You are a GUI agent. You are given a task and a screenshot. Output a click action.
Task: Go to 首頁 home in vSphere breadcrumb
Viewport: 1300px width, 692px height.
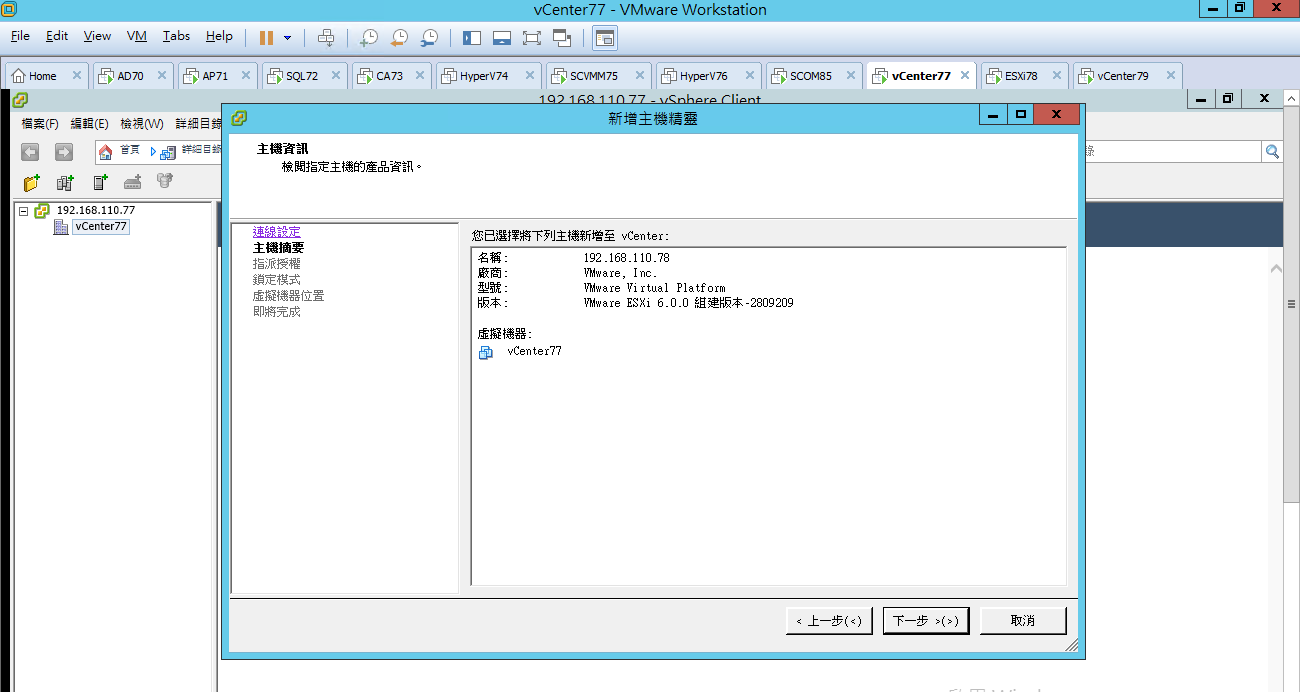pyautogui.click(x=119, y=151)
